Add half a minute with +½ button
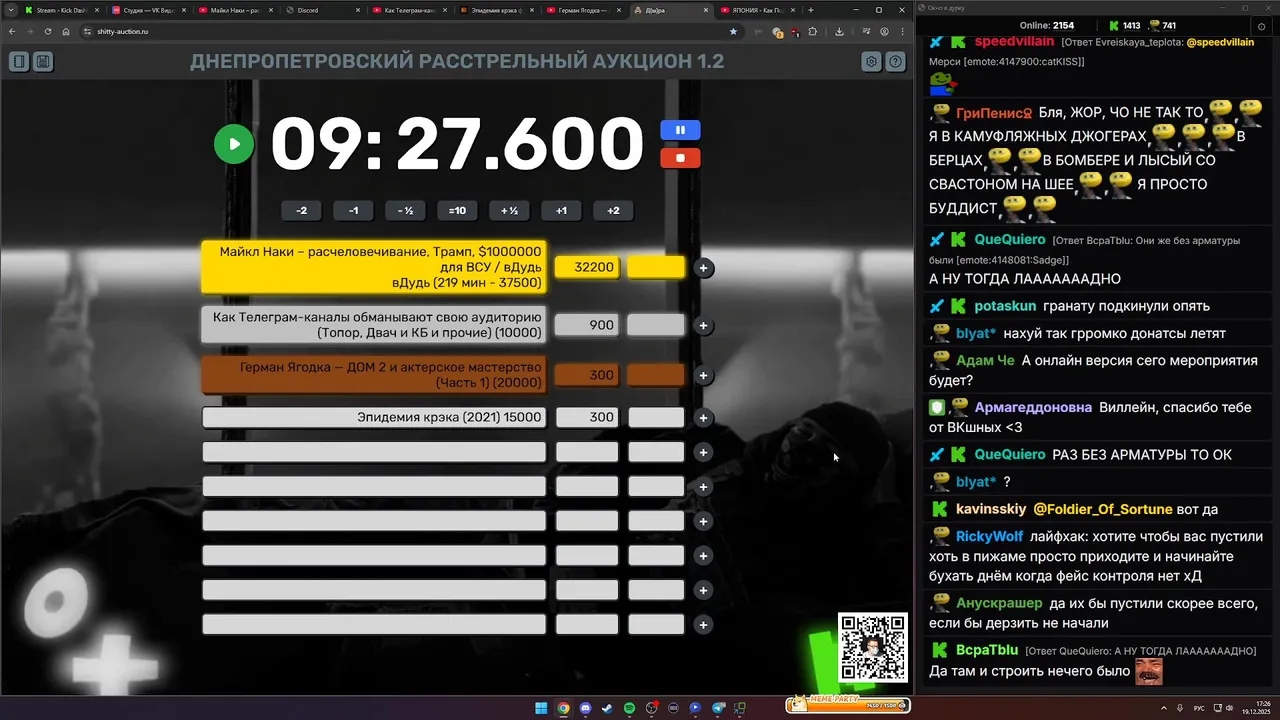Image resolution: width=1280 pixels, height=720 pixels. (509, 210)
